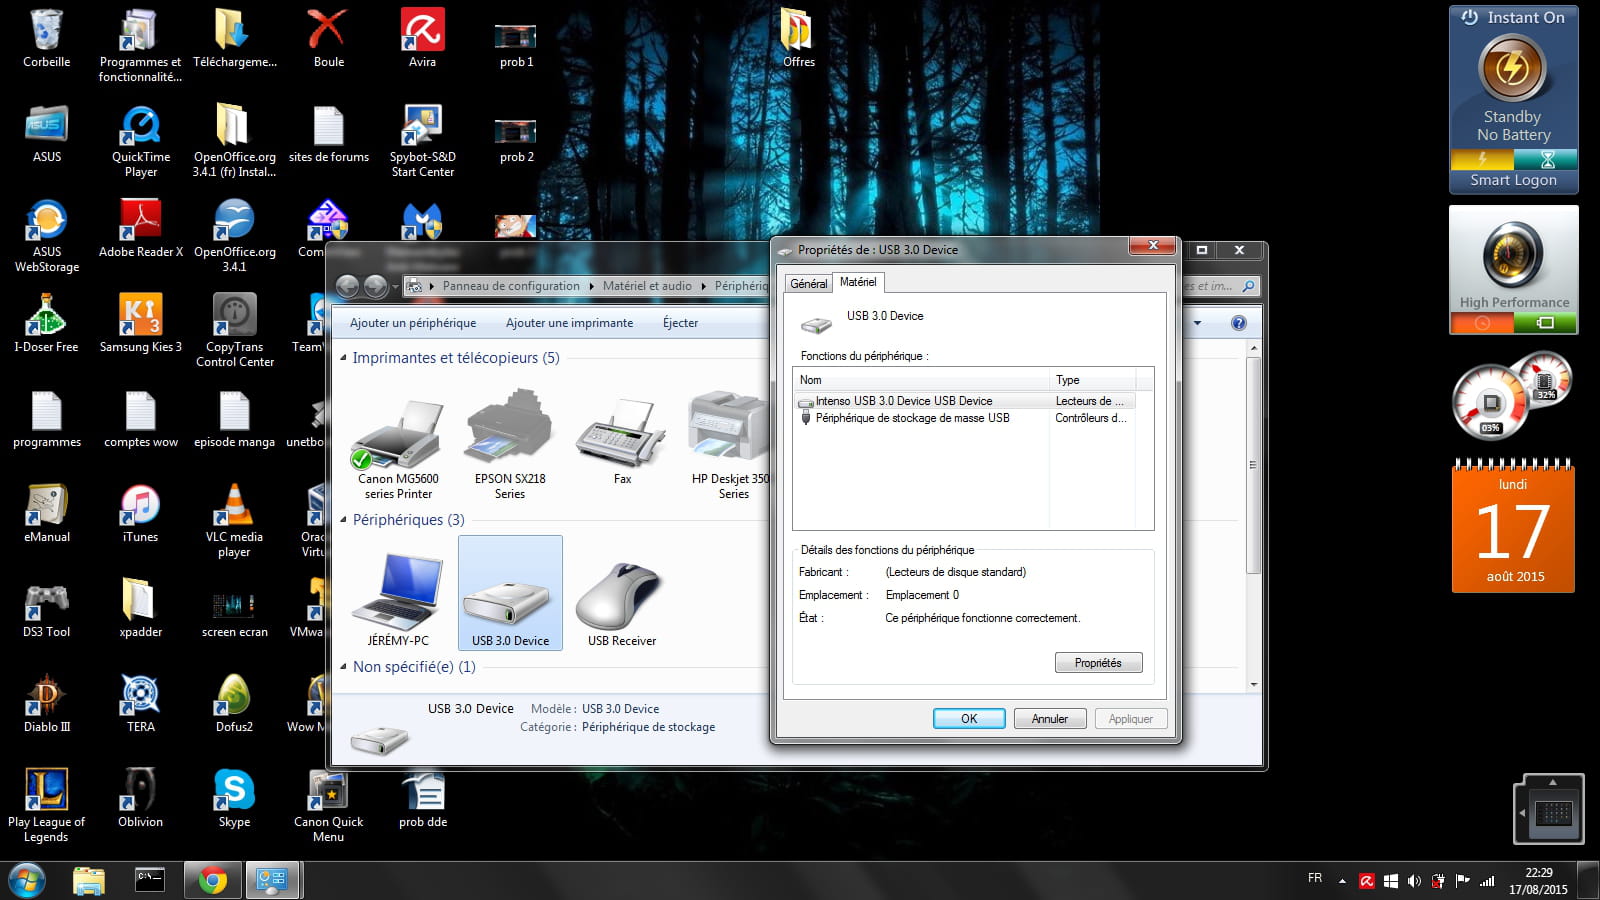This screenshot has height=900, width=1600.
Task: Open Google Chrome from the taskbar
Action: tap(212, 880)
